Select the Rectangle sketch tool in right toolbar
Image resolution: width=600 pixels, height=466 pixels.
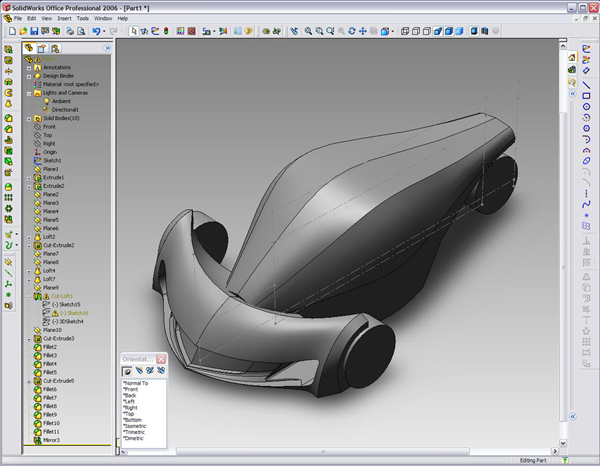click(586, 96)
